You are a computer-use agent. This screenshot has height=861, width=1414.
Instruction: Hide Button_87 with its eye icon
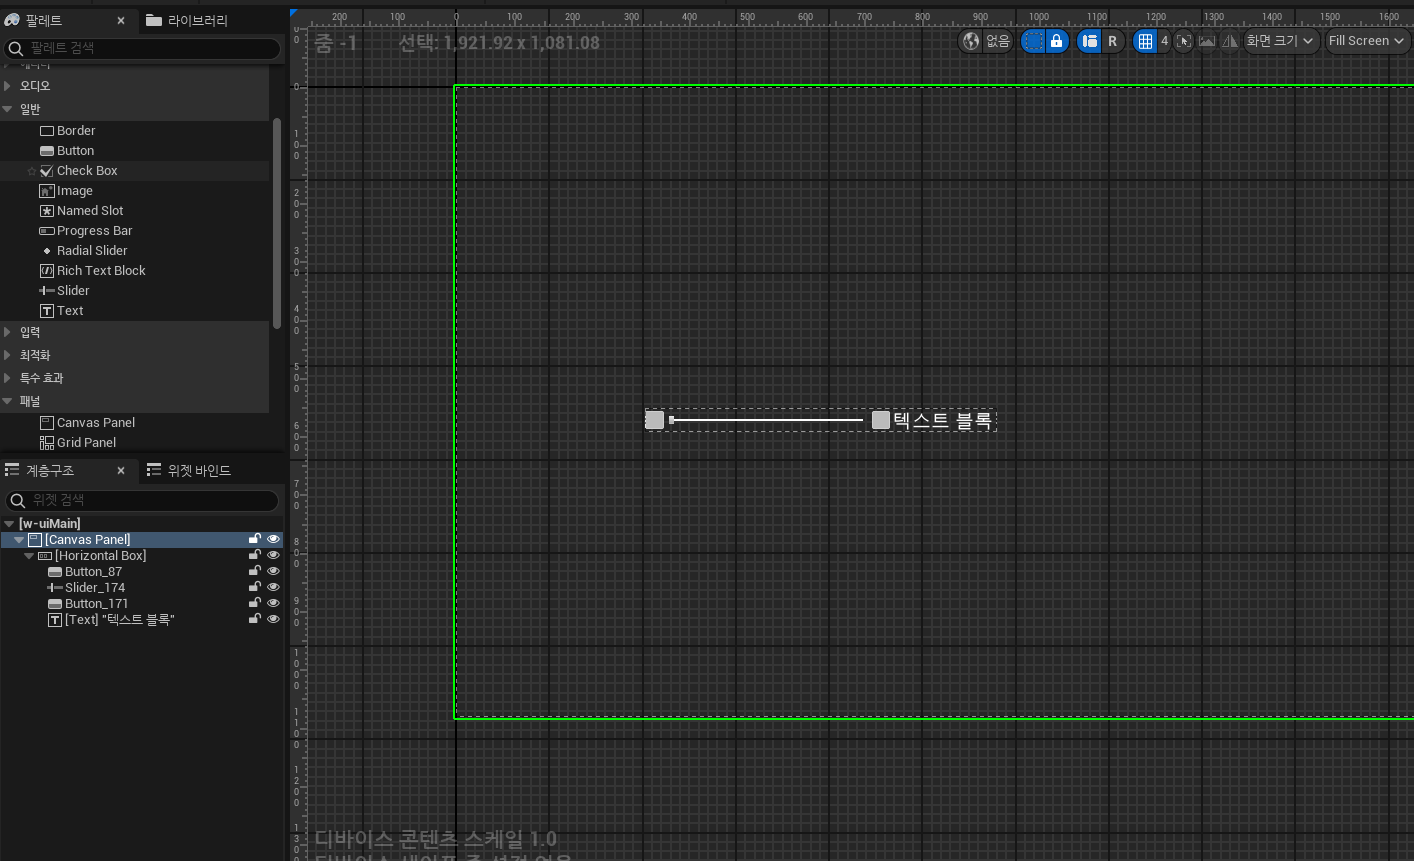coord(273,571)
